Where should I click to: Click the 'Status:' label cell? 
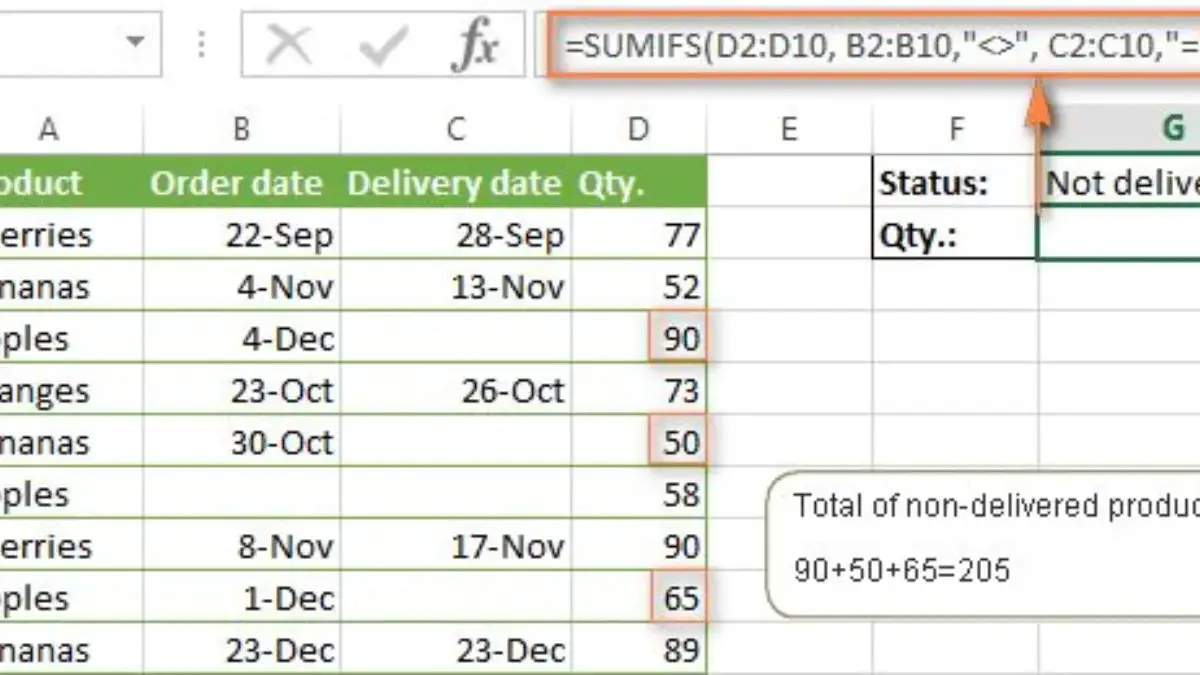955,182
